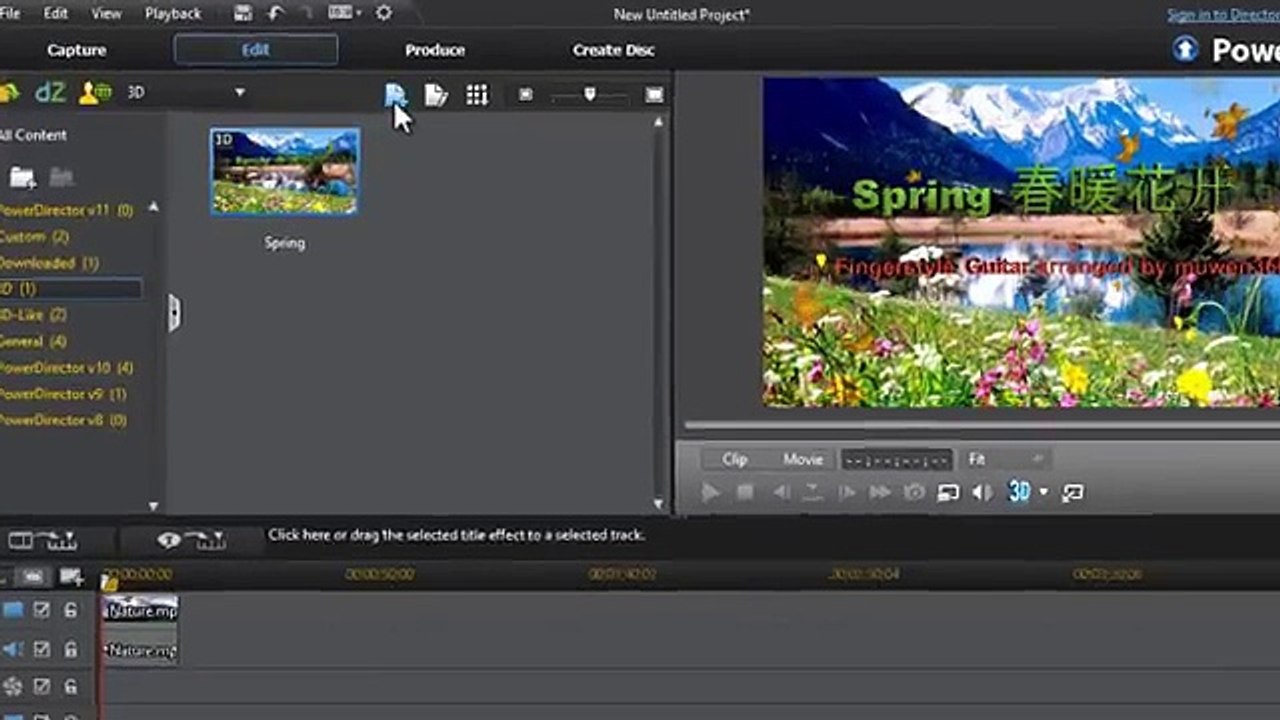Click the add tracks icon in timeline
The height and width of the screenshot is (720, 1280).
click(71, 577)
